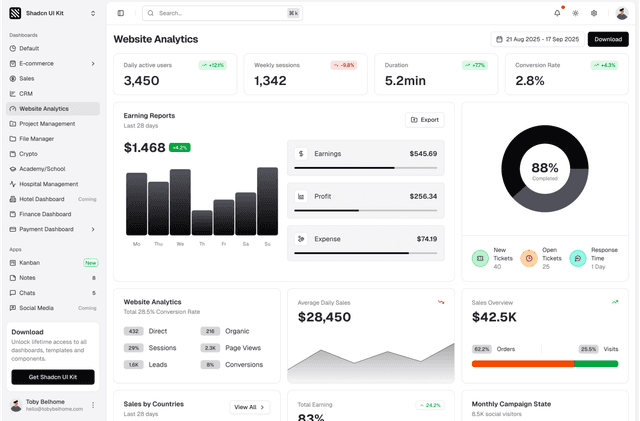This screenshot has width=640, height=421.
Task: Click the $42.5K Sales Overview value
Action: (494, 317)
